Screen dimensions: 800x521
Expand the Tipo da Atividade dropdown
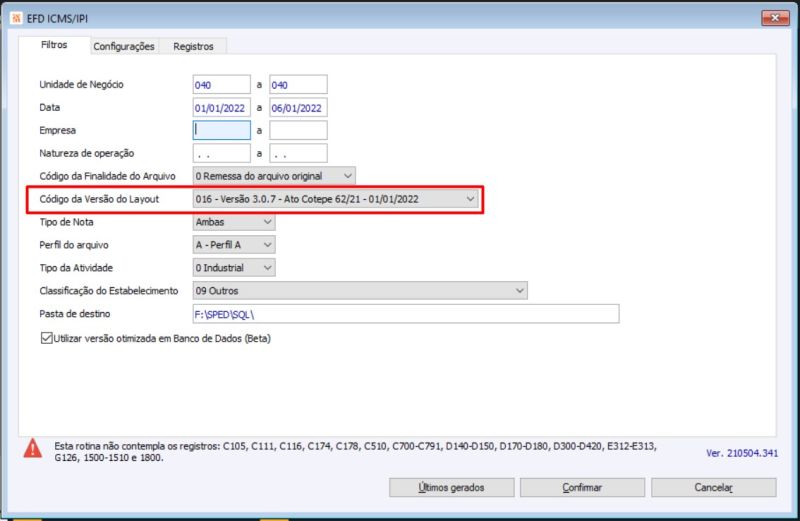click(234, 268)
